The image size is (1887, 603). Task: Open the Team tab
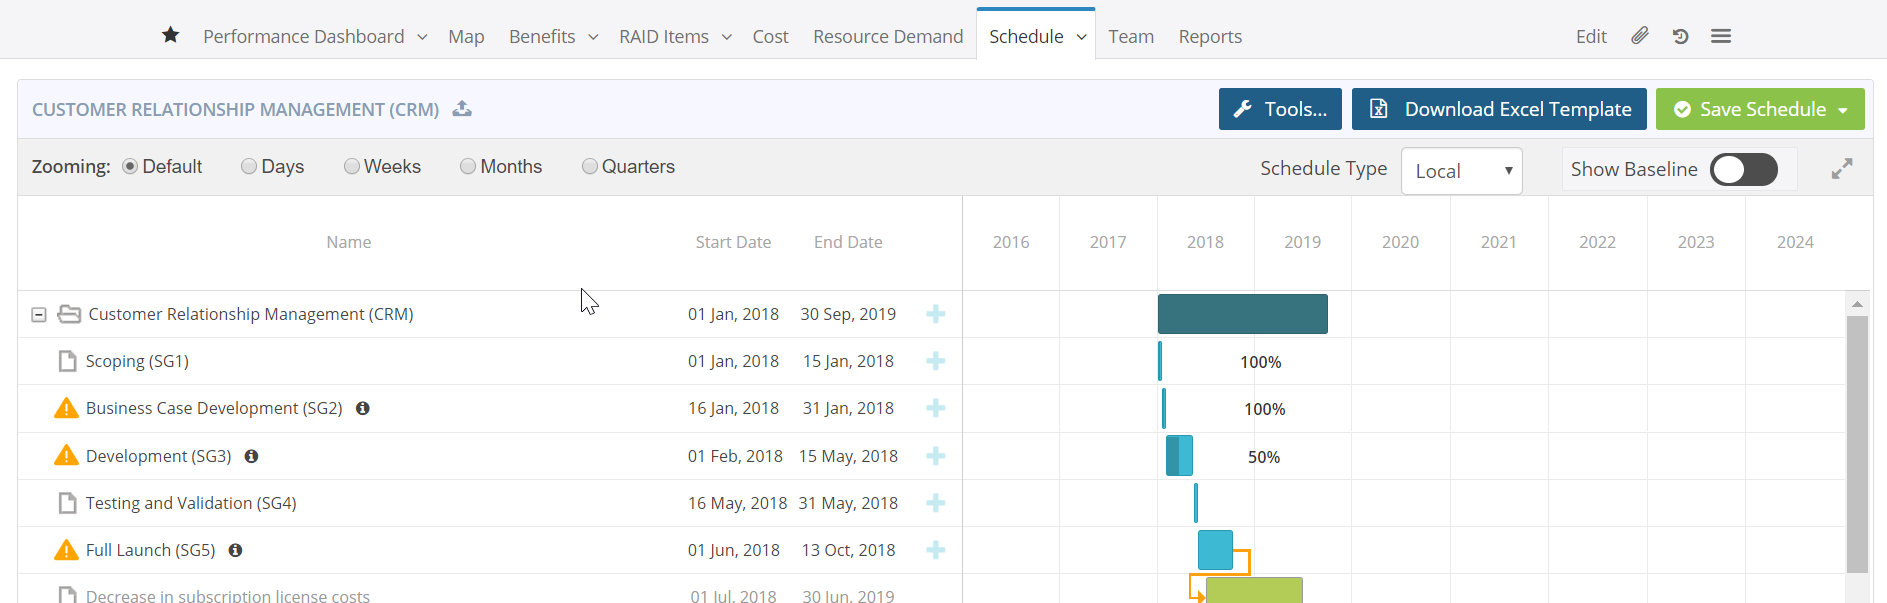pos(1130,37)
